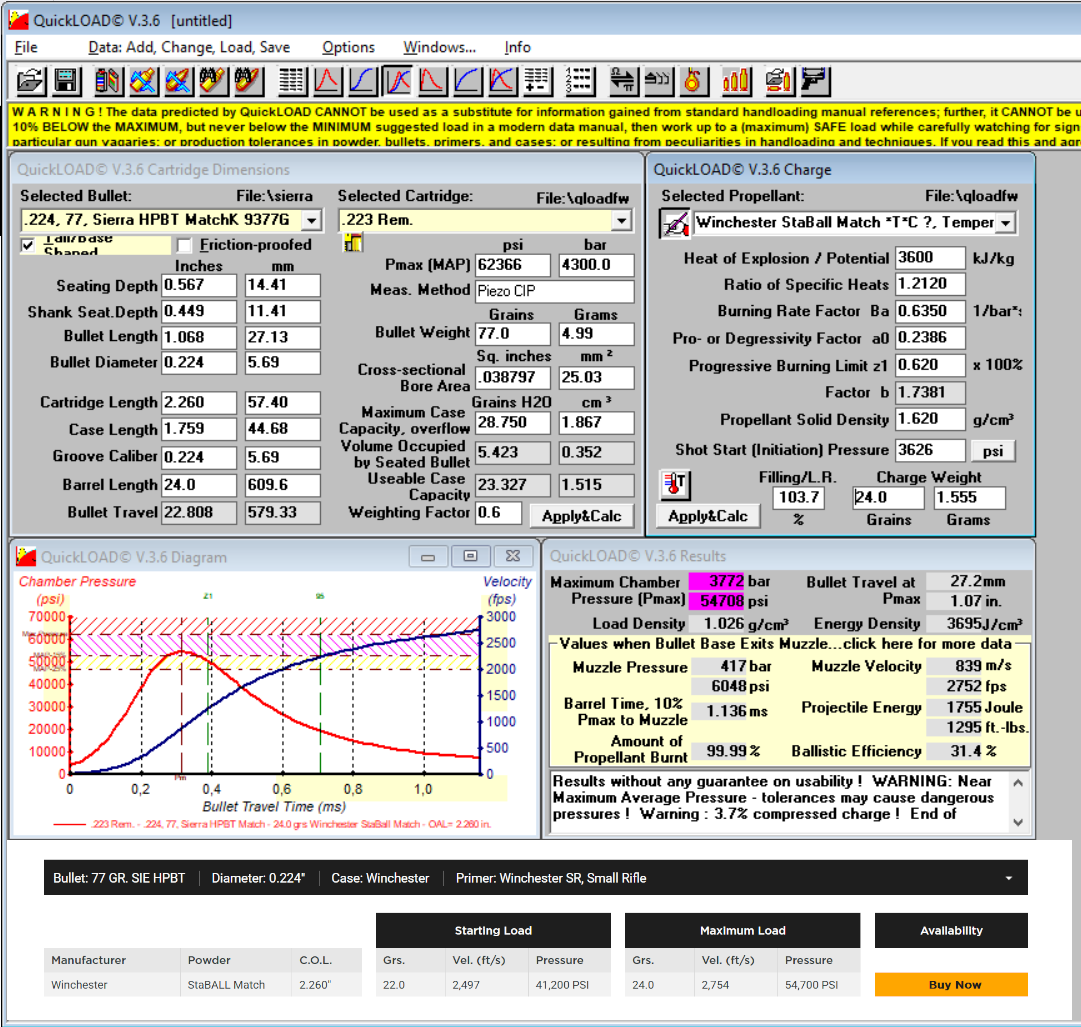Click the small yellow icon below Selected Cartridge
Viewport: 1081px width, 1027px height.
pyautogui.click(x=353, y=243)
